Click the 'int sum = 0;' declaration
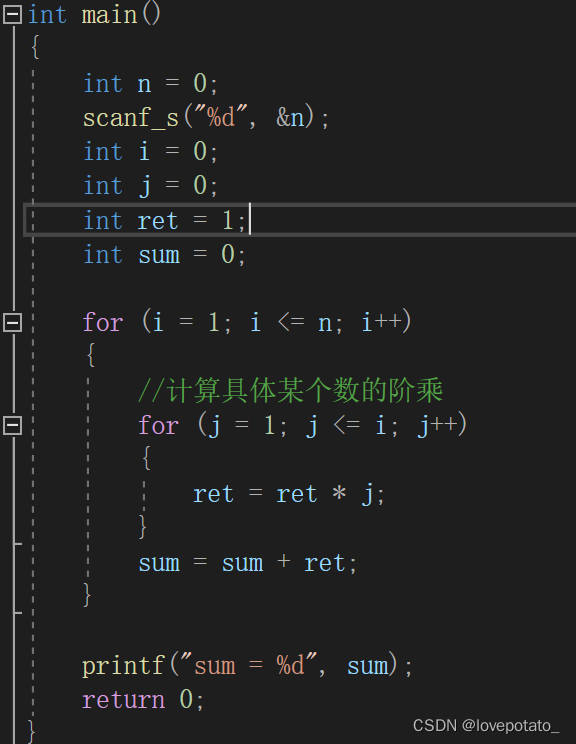The height and width of the screenshot is (744, 576). point(164,255)
